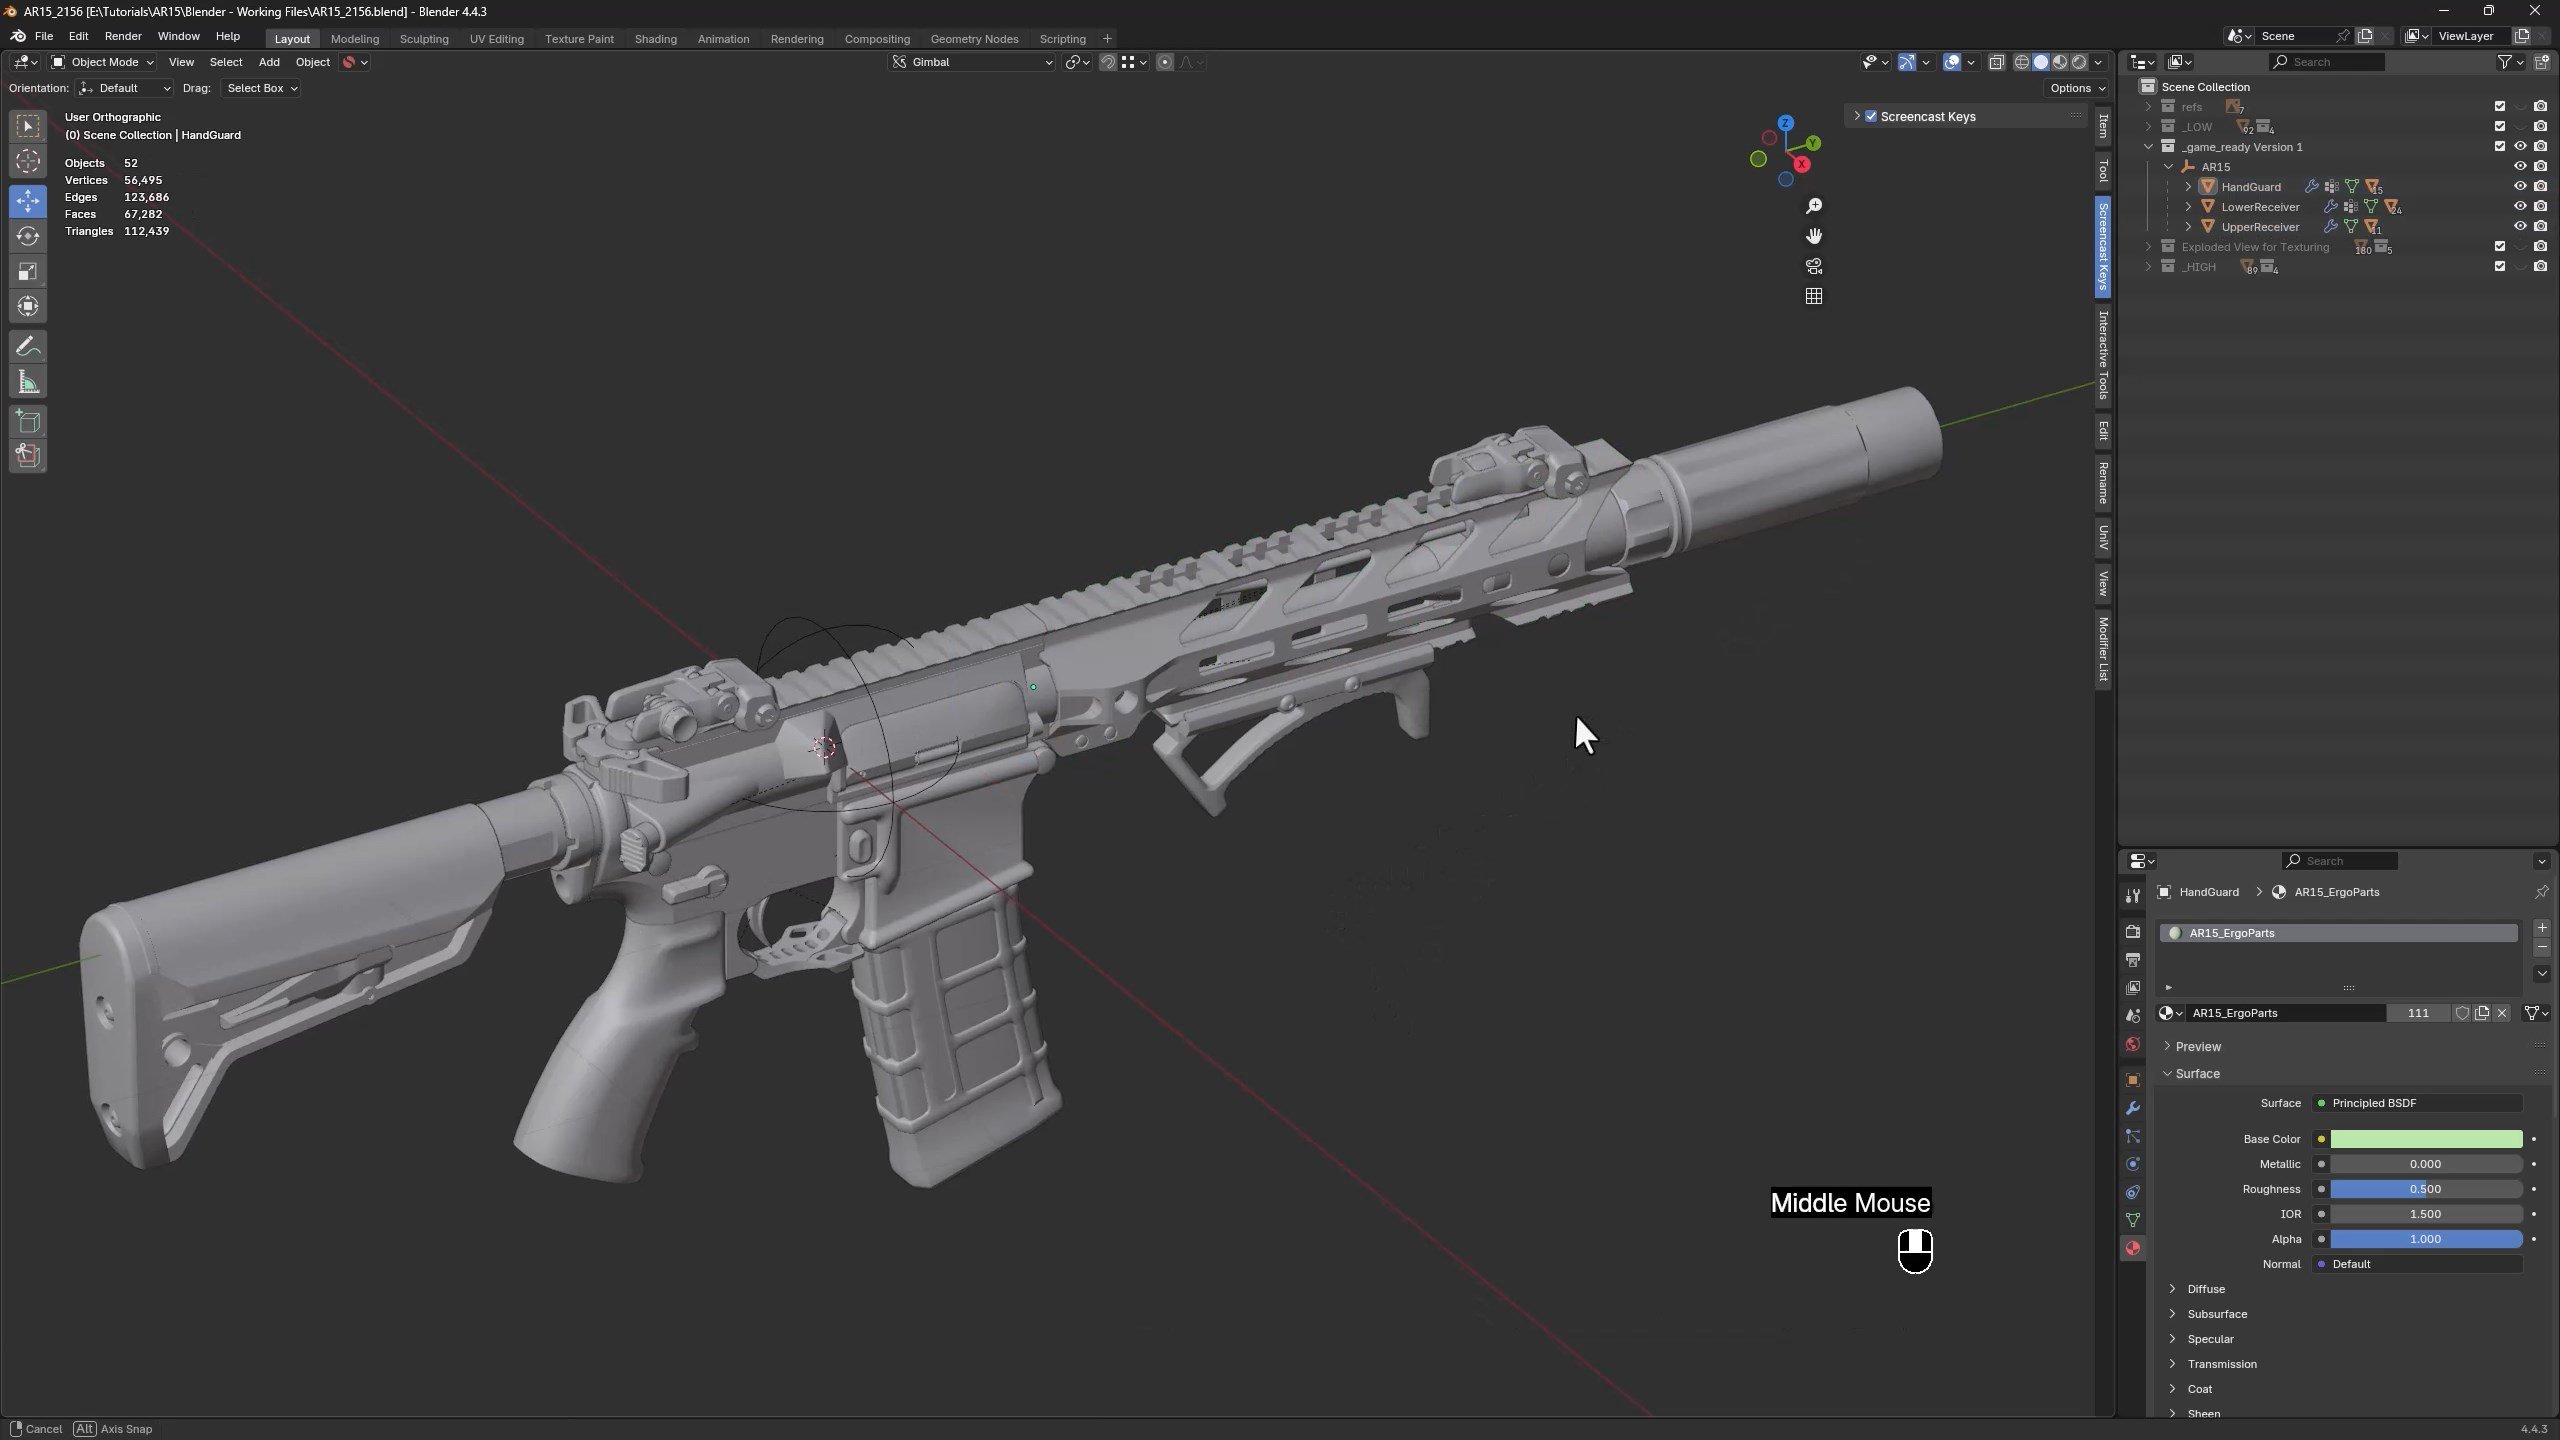Viewport: 2560px width, 1440px height.
Task: Activate the Transform tool
Action: pos(28,306)
